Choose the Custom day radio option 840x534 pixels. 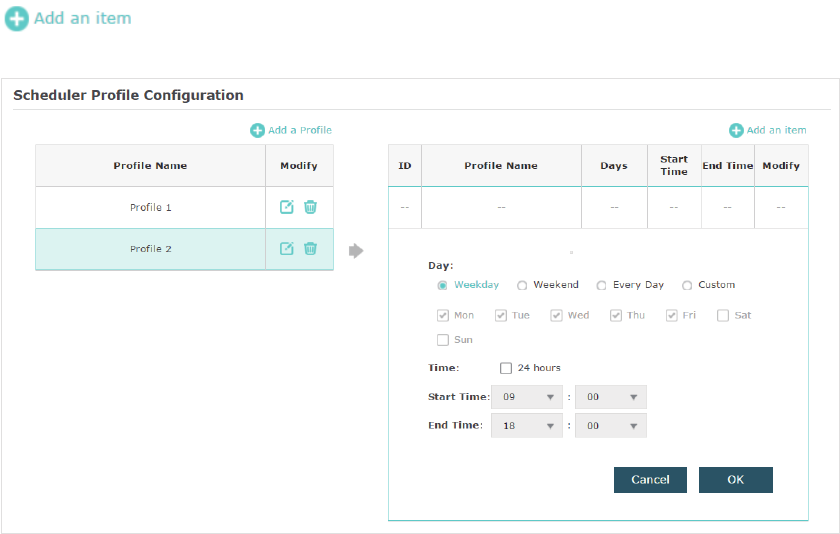687,285
